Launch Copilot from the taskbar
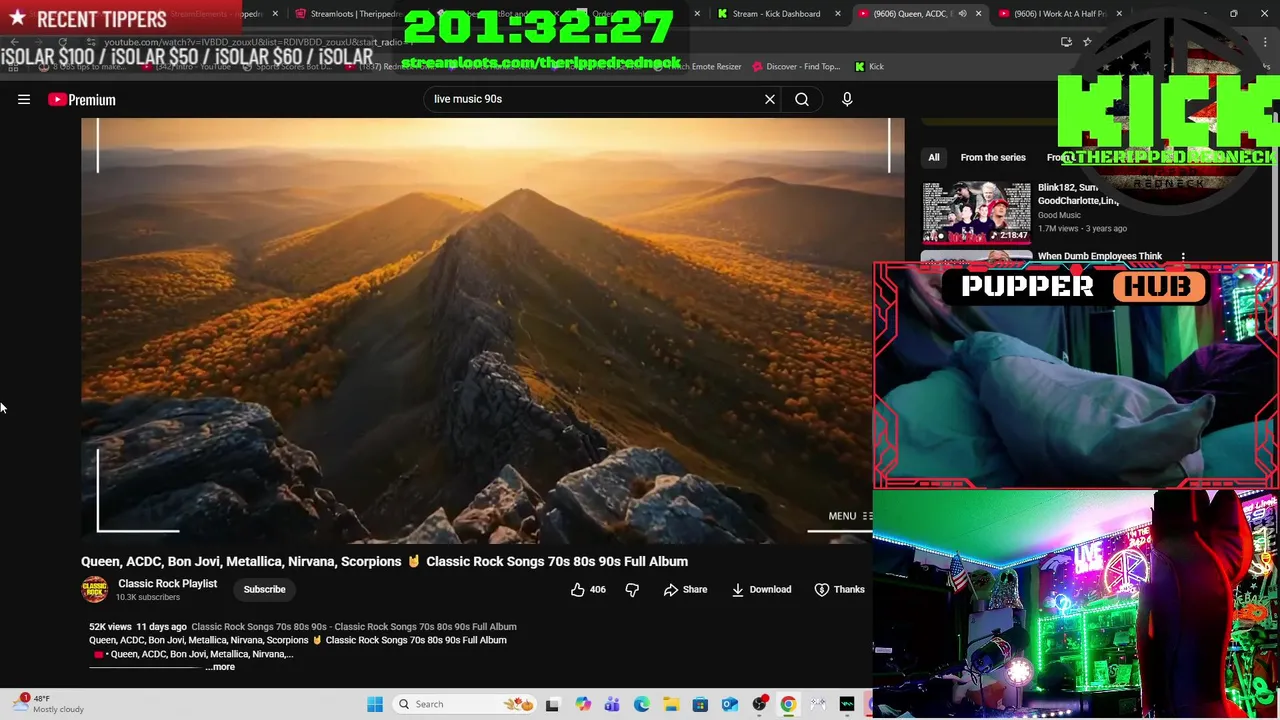Viewport: 1280px width, 720px height. pyautogui.click(x=583, y=704)
